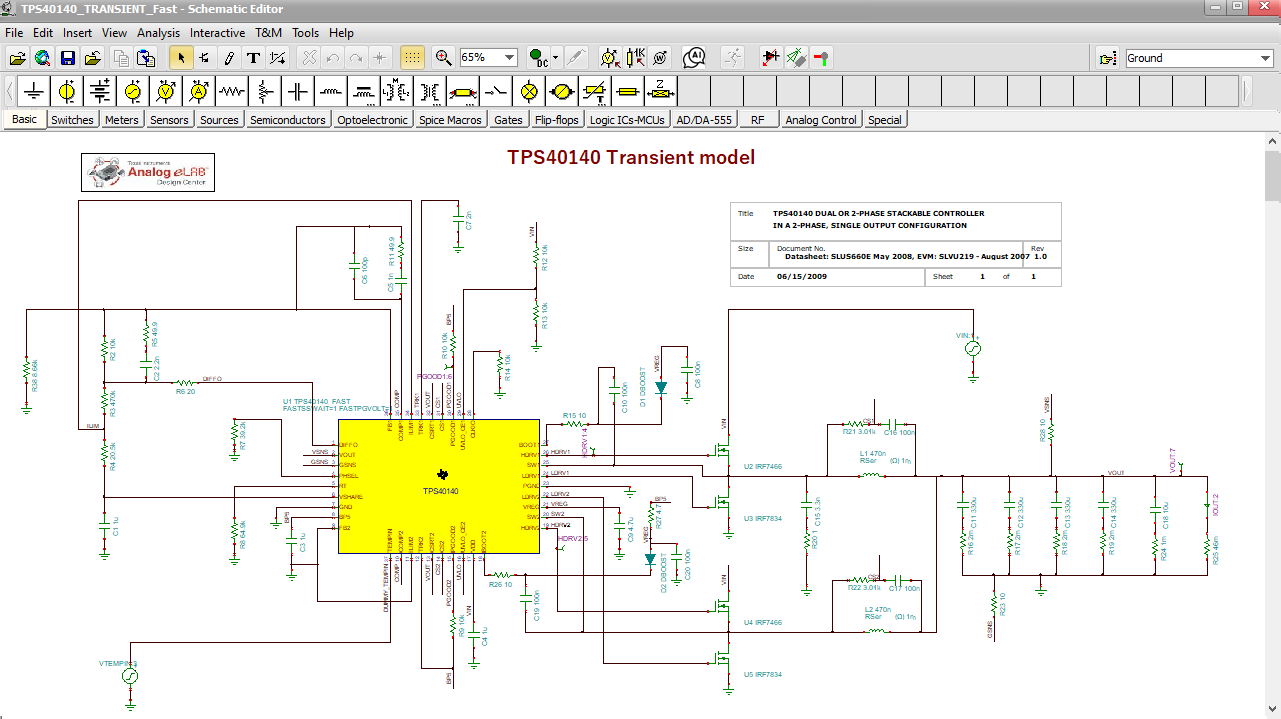Enable the arrow selection pointer mode
This screenshot has width=1281, height=719.
pyautogui.click(x=181, y=58)
